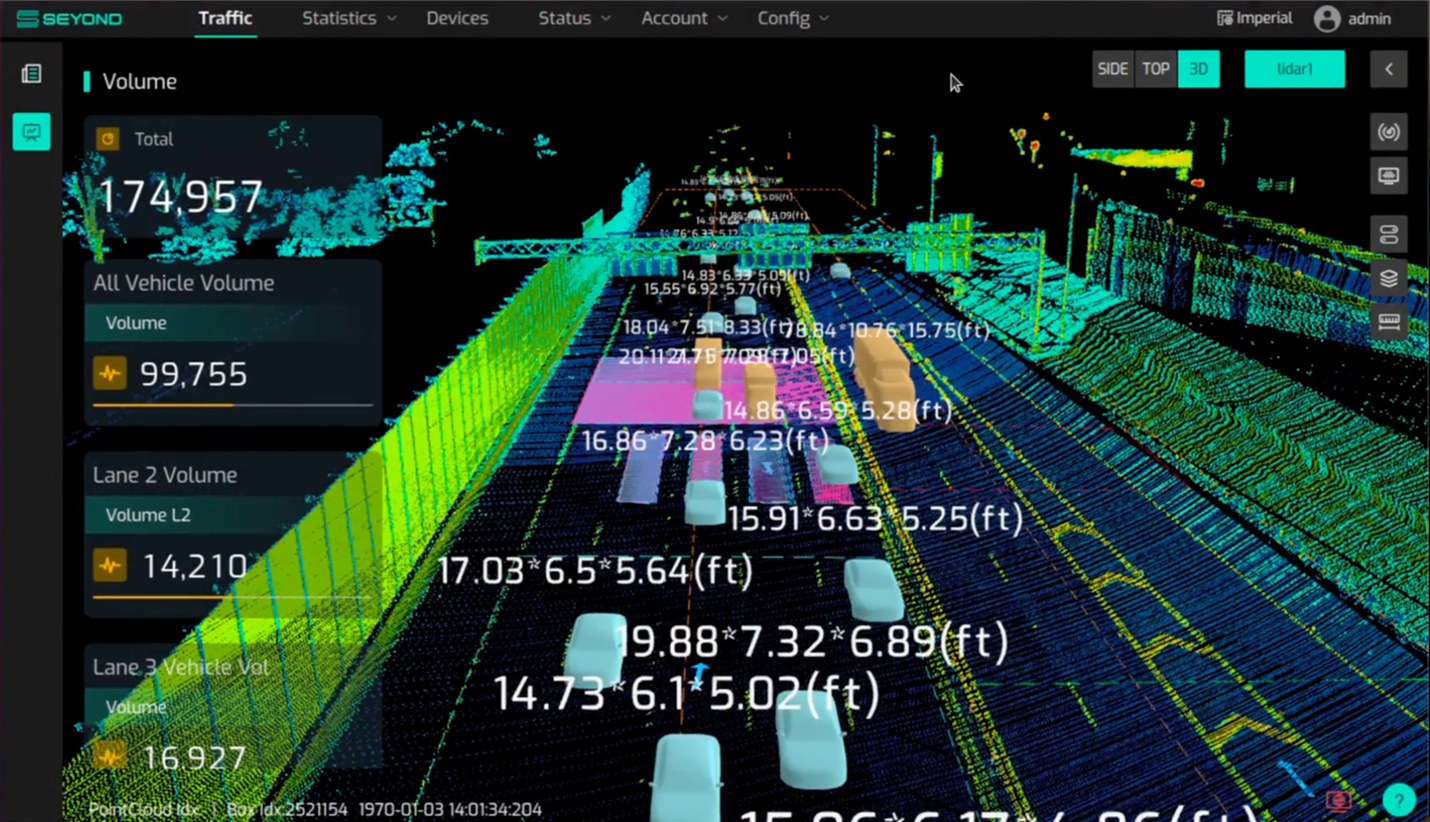Click the Lane 3 Vehicle Vol title
Screen dimensions: 1430x822
[181, 667]
